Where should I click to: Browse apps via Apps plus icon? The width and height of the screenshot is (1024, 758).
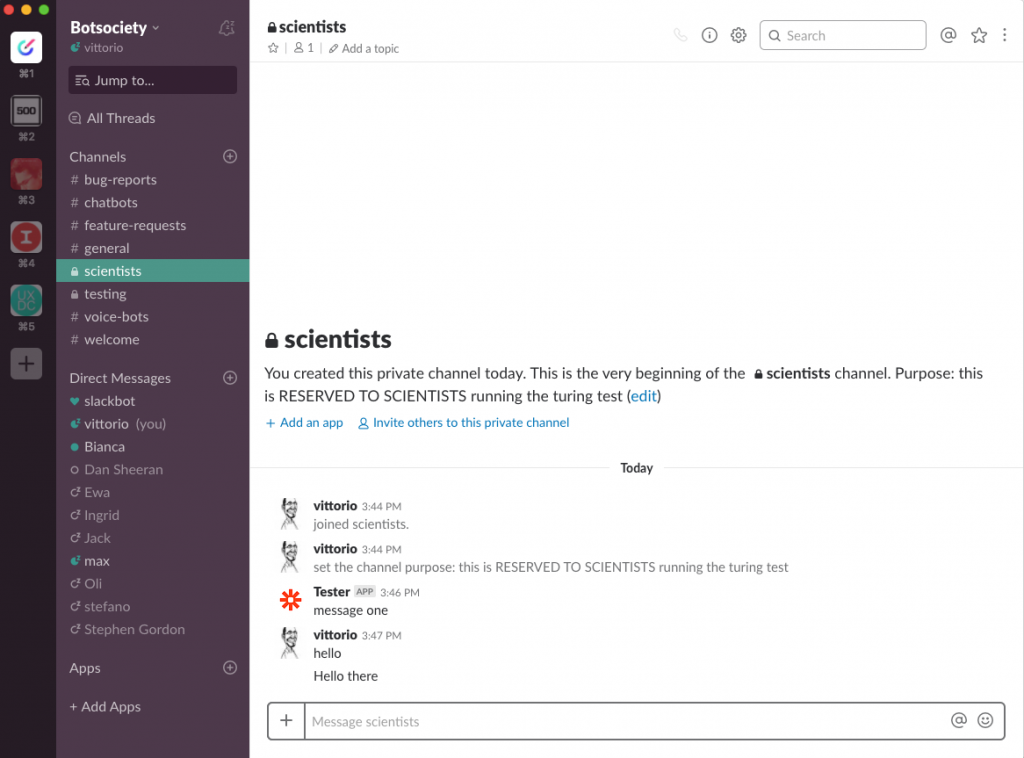point(230,668)
